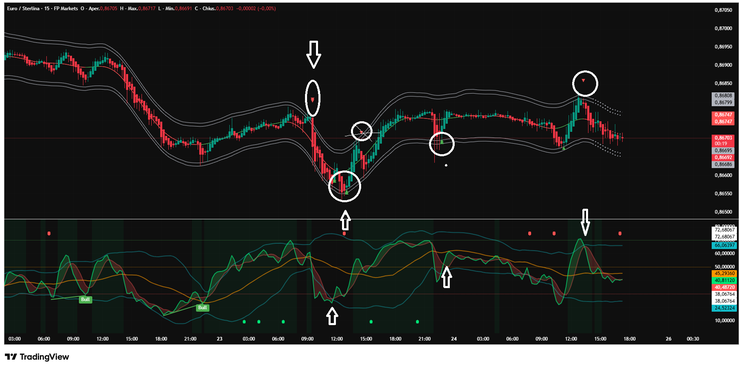Click the low price value 0,86691
The image size is (743, 367).
click(183, 9)
